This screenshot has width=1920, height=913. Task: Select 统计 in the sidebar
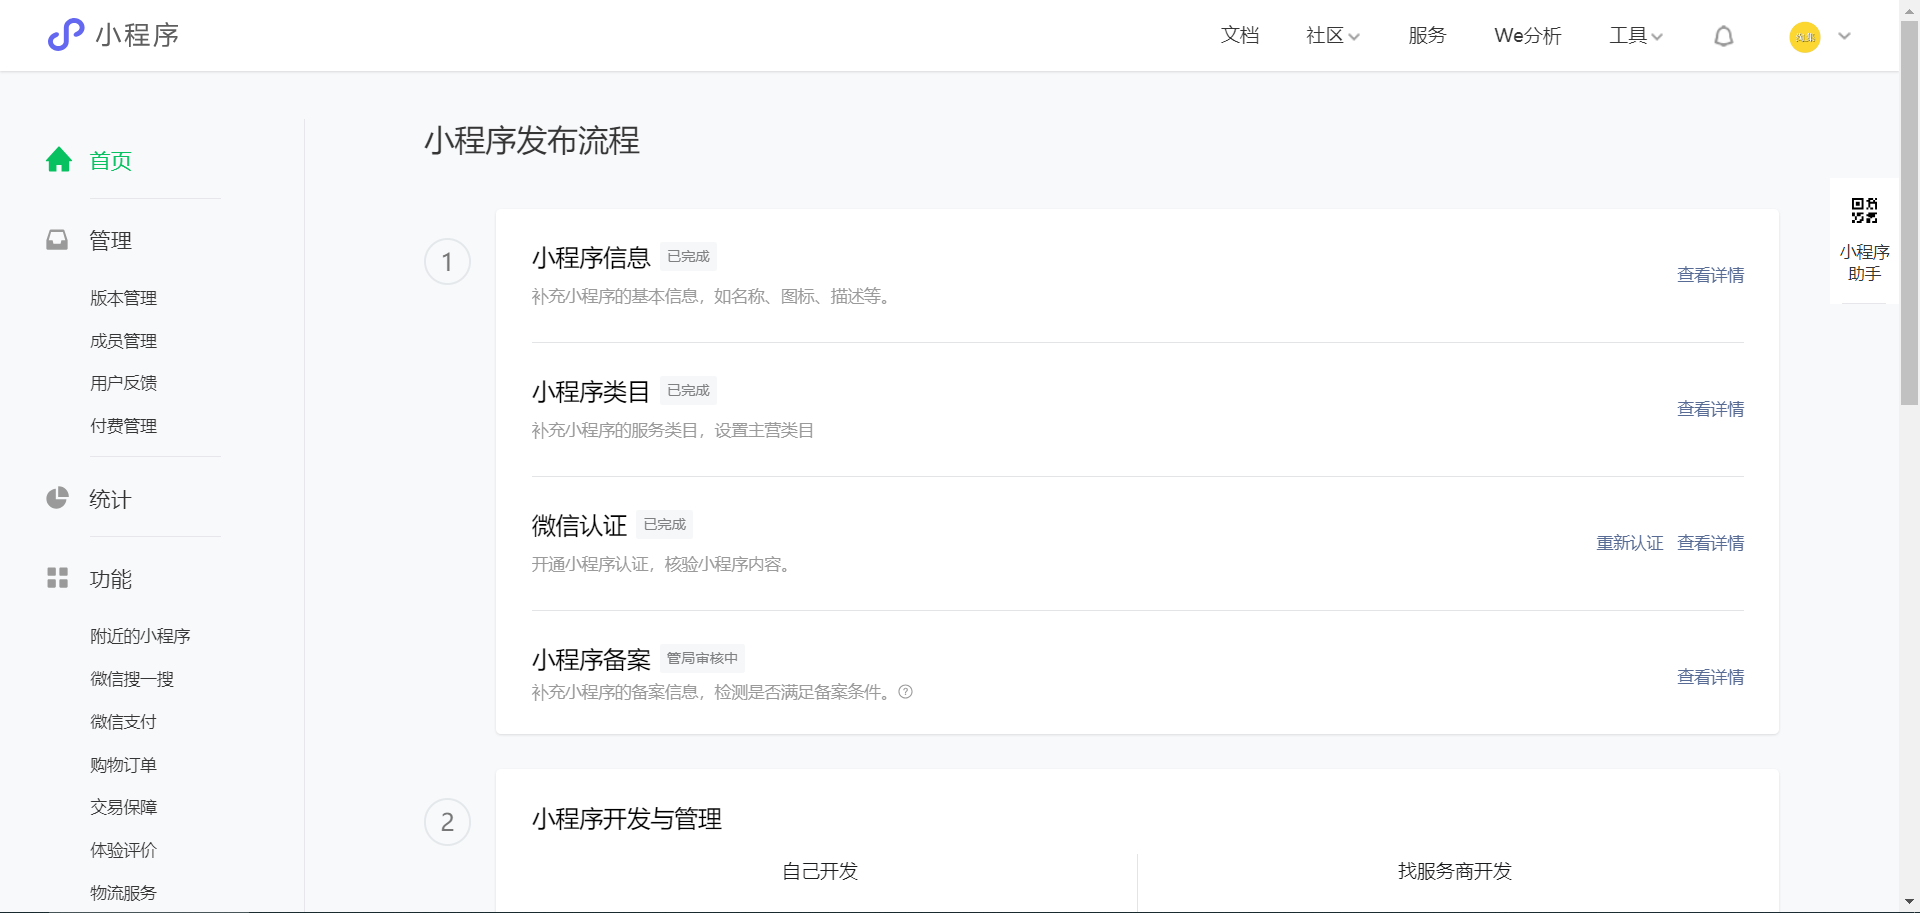(110, 500)
